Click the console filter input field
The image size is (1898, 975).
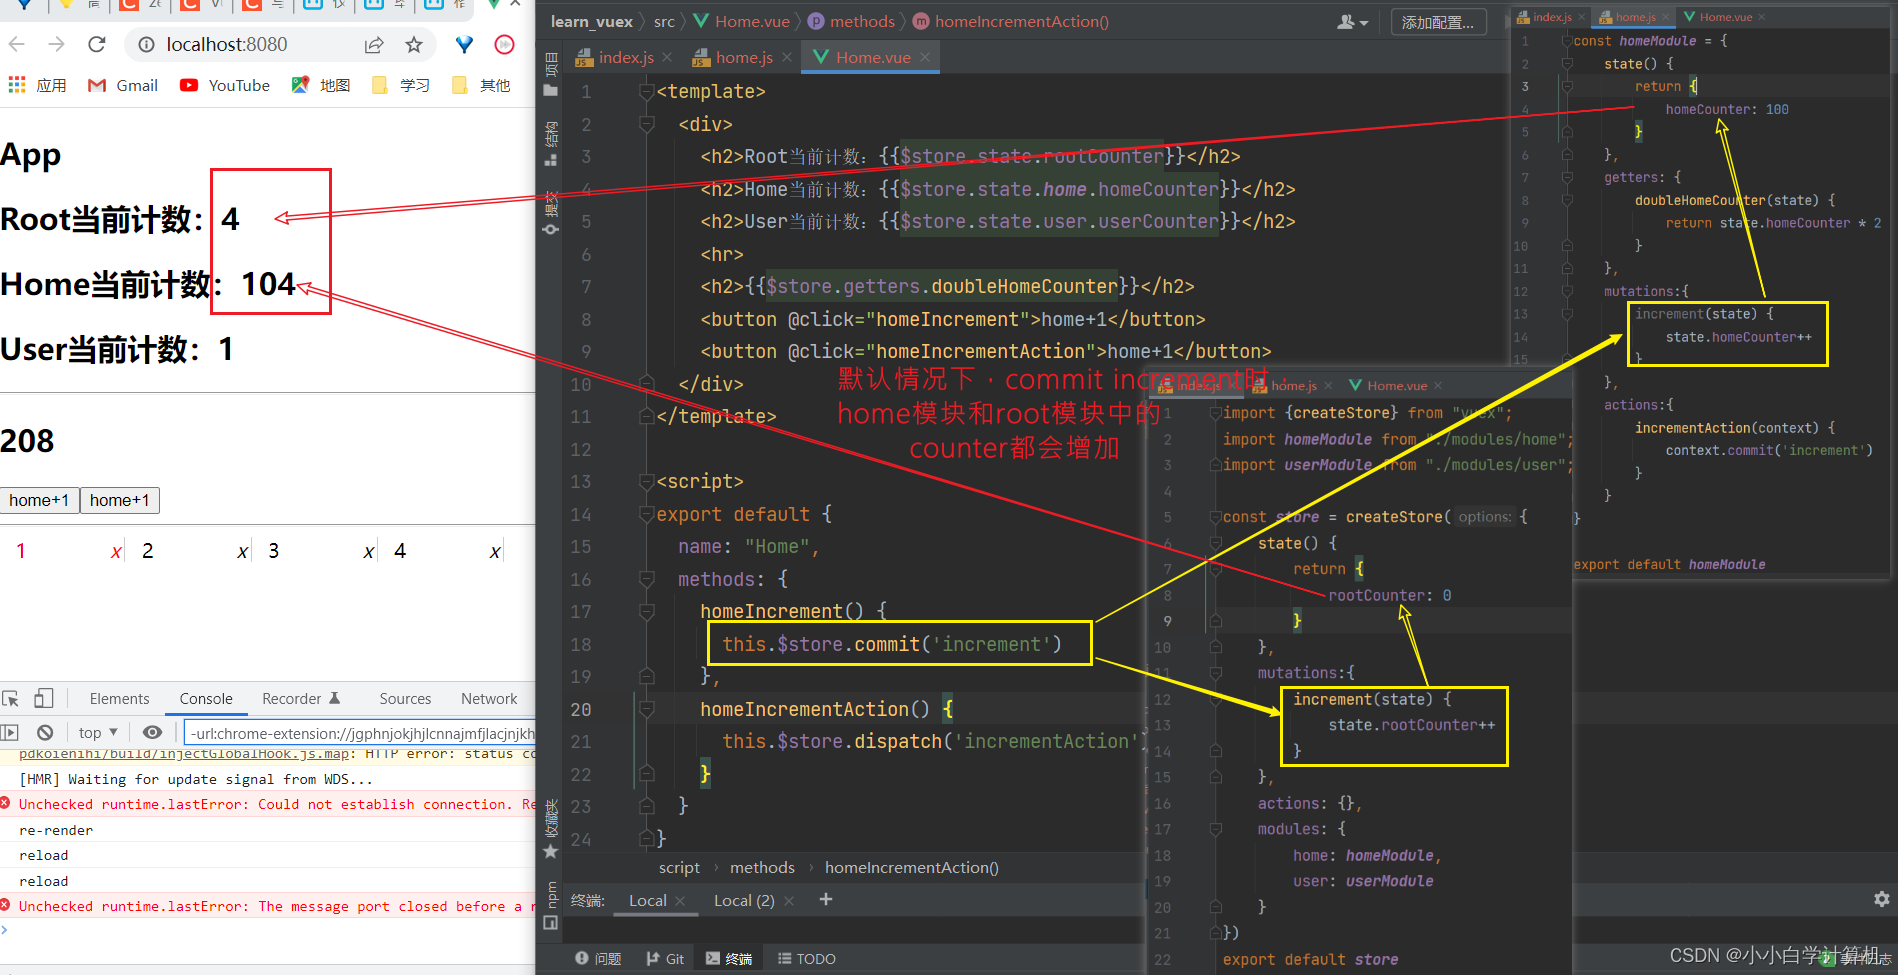360,733
